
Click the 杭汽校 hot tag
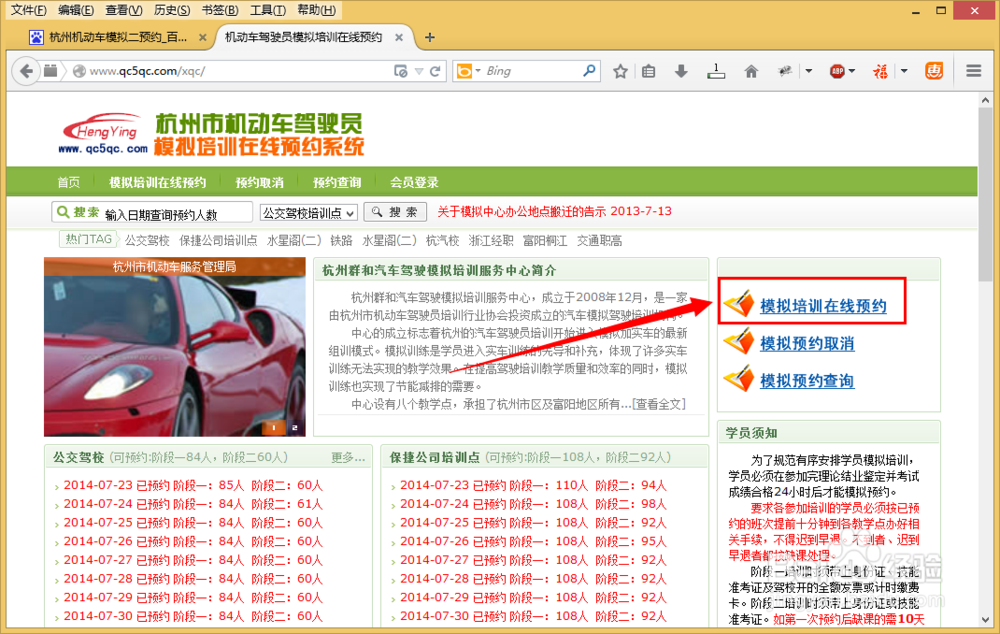tap(443, 240)
